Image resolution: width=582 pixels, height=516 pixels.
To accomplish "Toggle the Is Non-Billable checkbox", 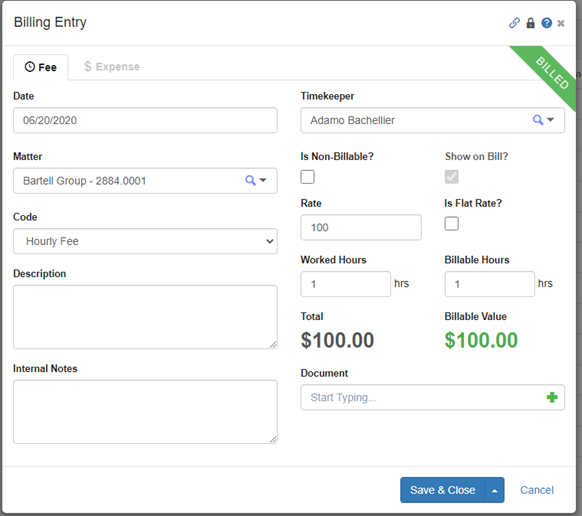I will [307, 177].
